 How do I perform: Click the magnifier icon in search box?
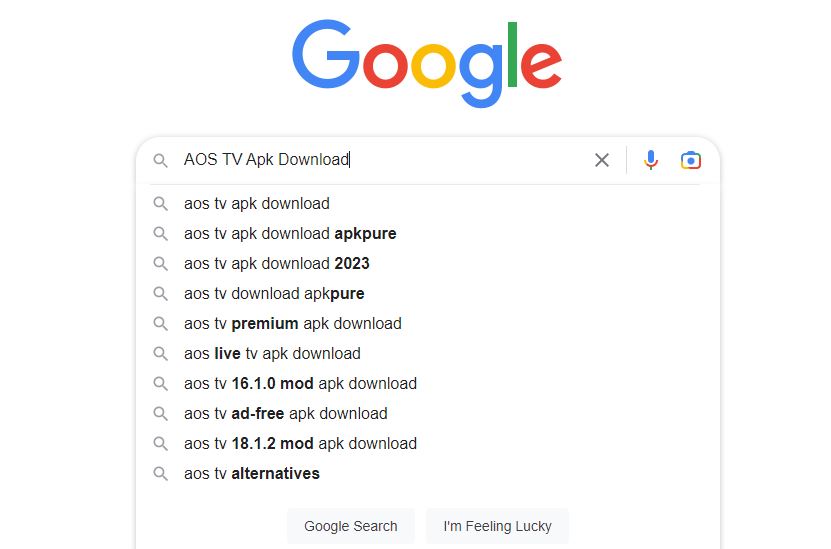coord(160,160)
